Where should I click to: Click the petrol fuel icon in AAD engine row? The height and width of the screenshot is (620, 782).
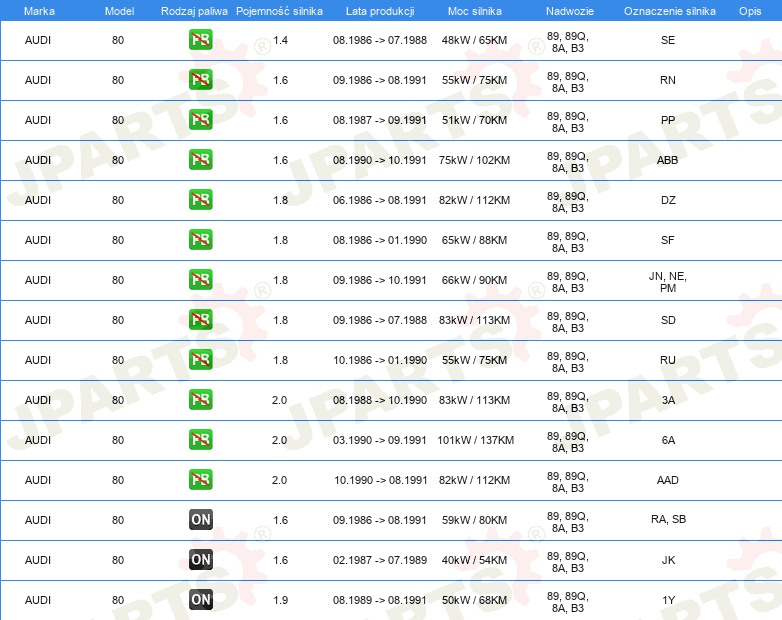tap(200, 480)
